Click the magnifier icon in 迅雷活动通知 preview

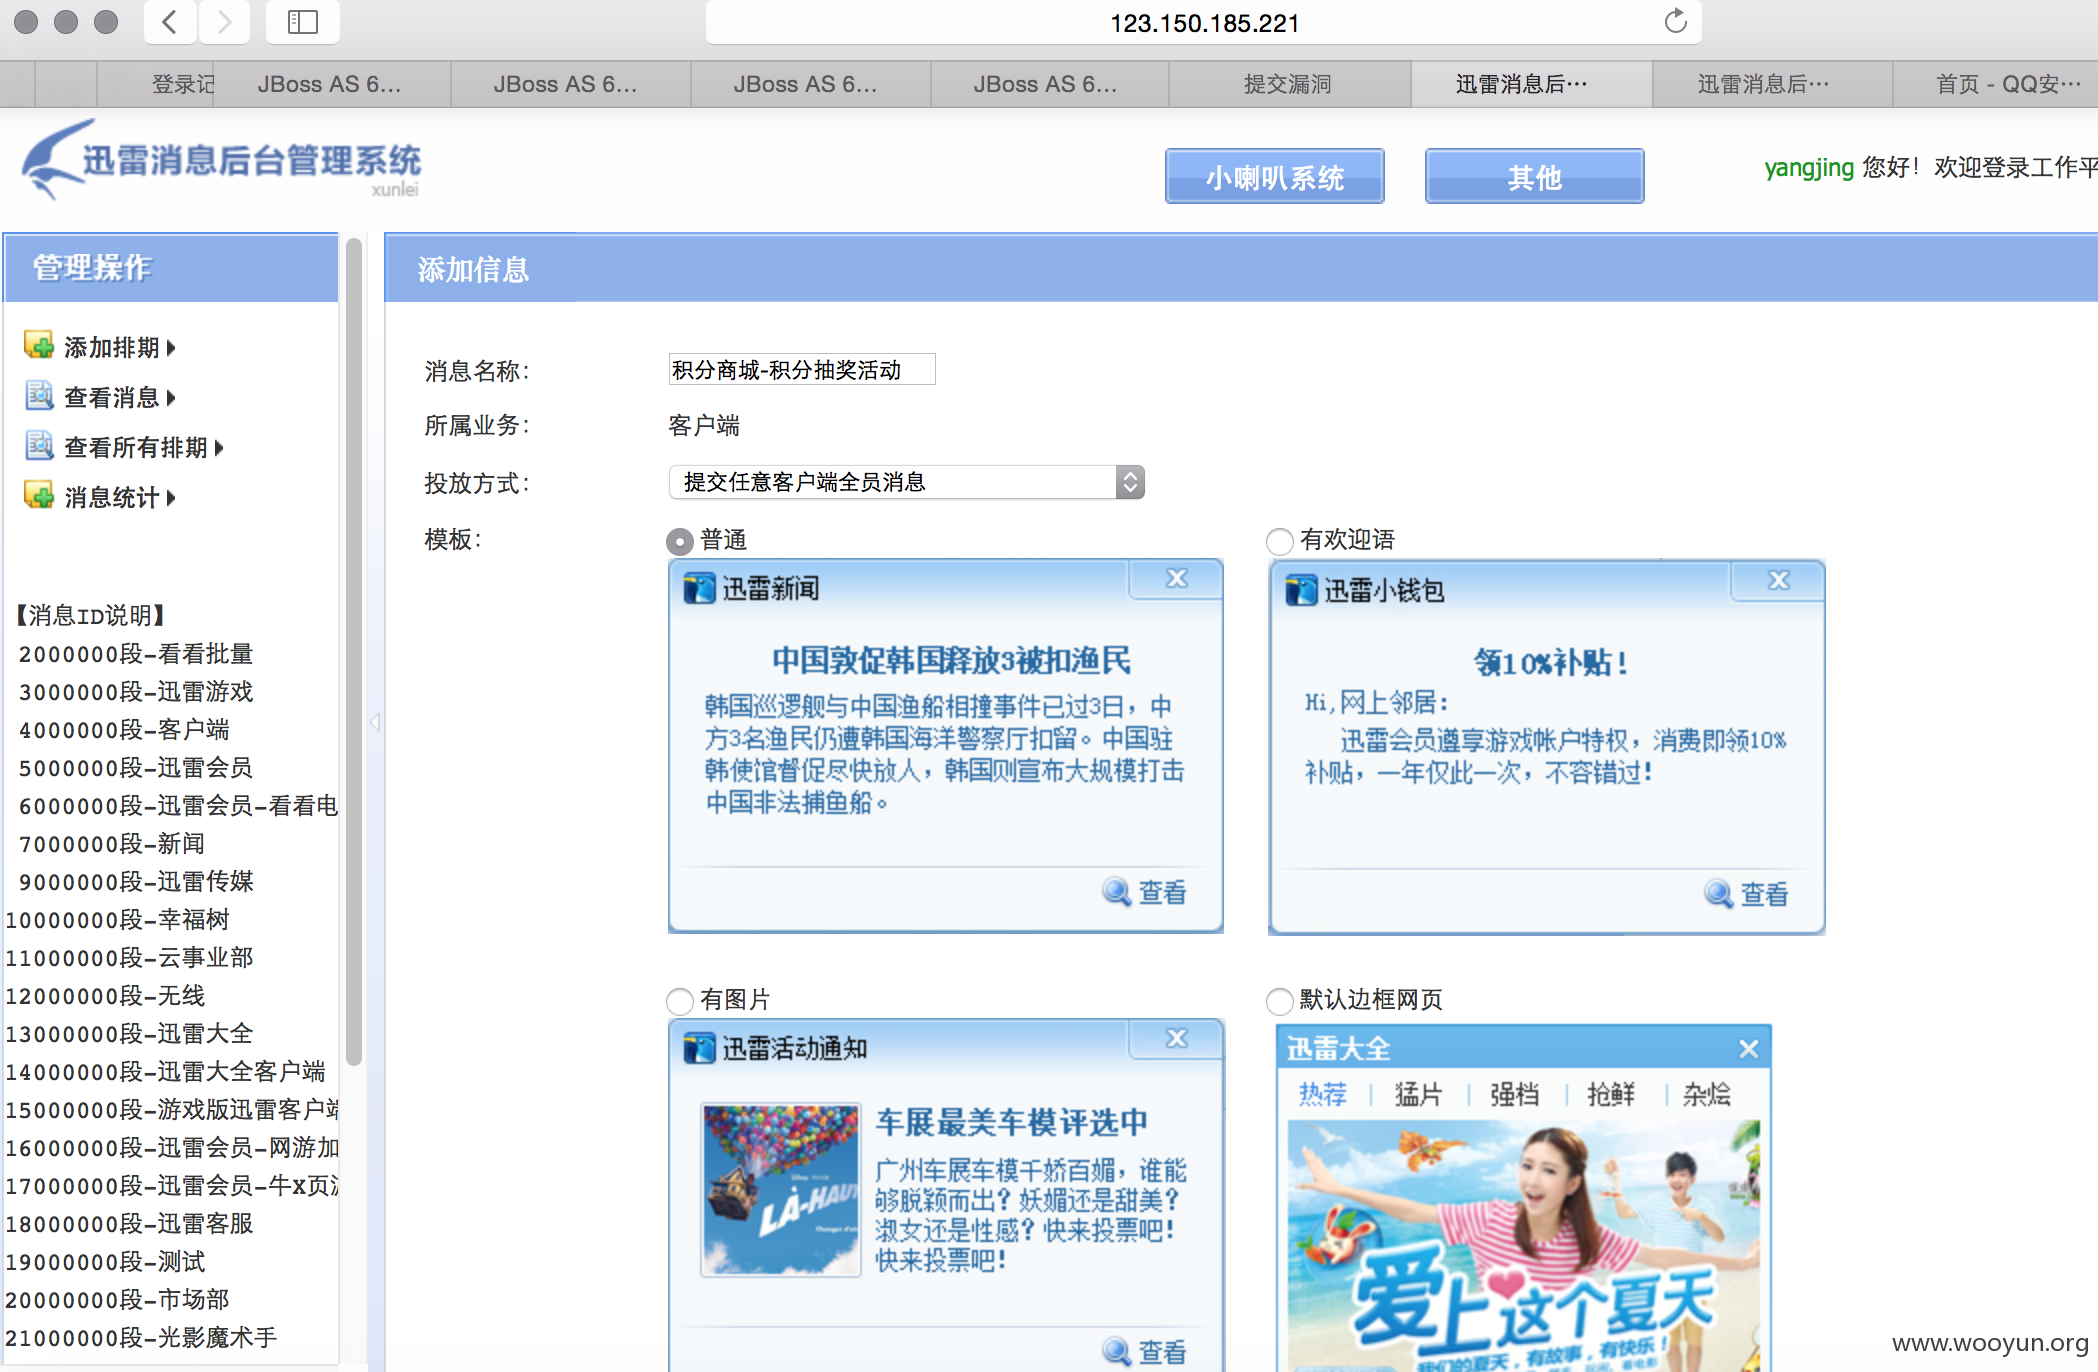(x=1116, y=1352)
